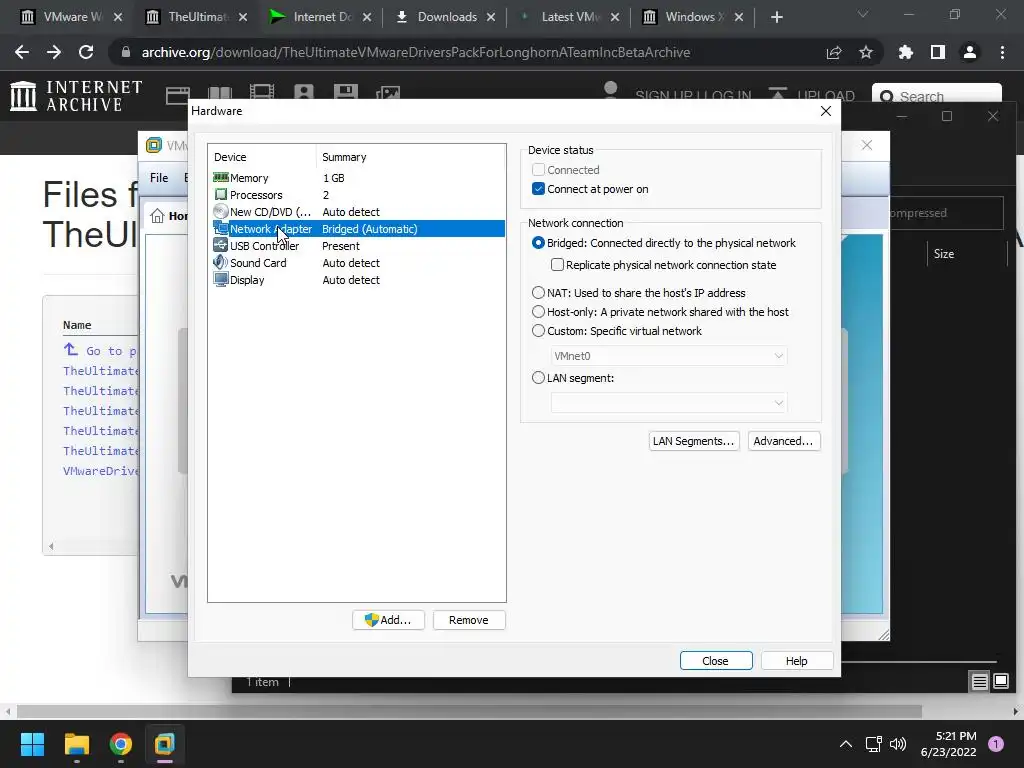The height and width of the screenshot is (768, 1024).
Task: Select Bridged network connection option
Action: 538,243
